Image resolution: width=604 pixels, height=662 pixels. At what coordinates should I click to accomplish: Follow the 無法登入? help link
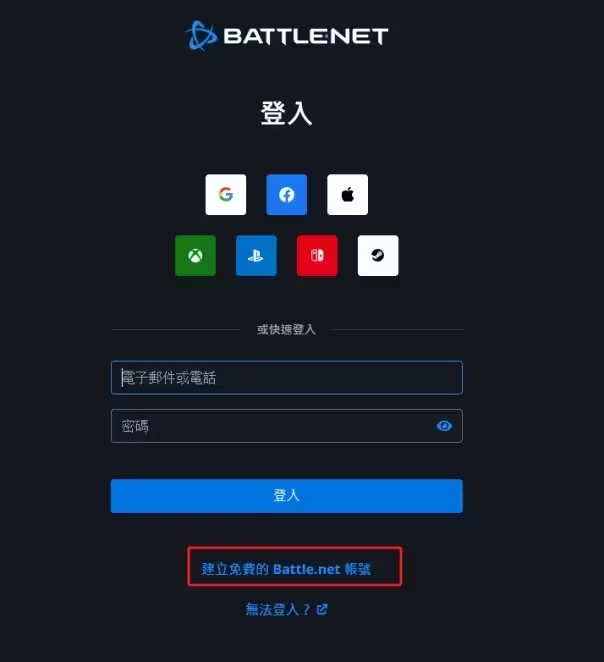pos(278,609)
